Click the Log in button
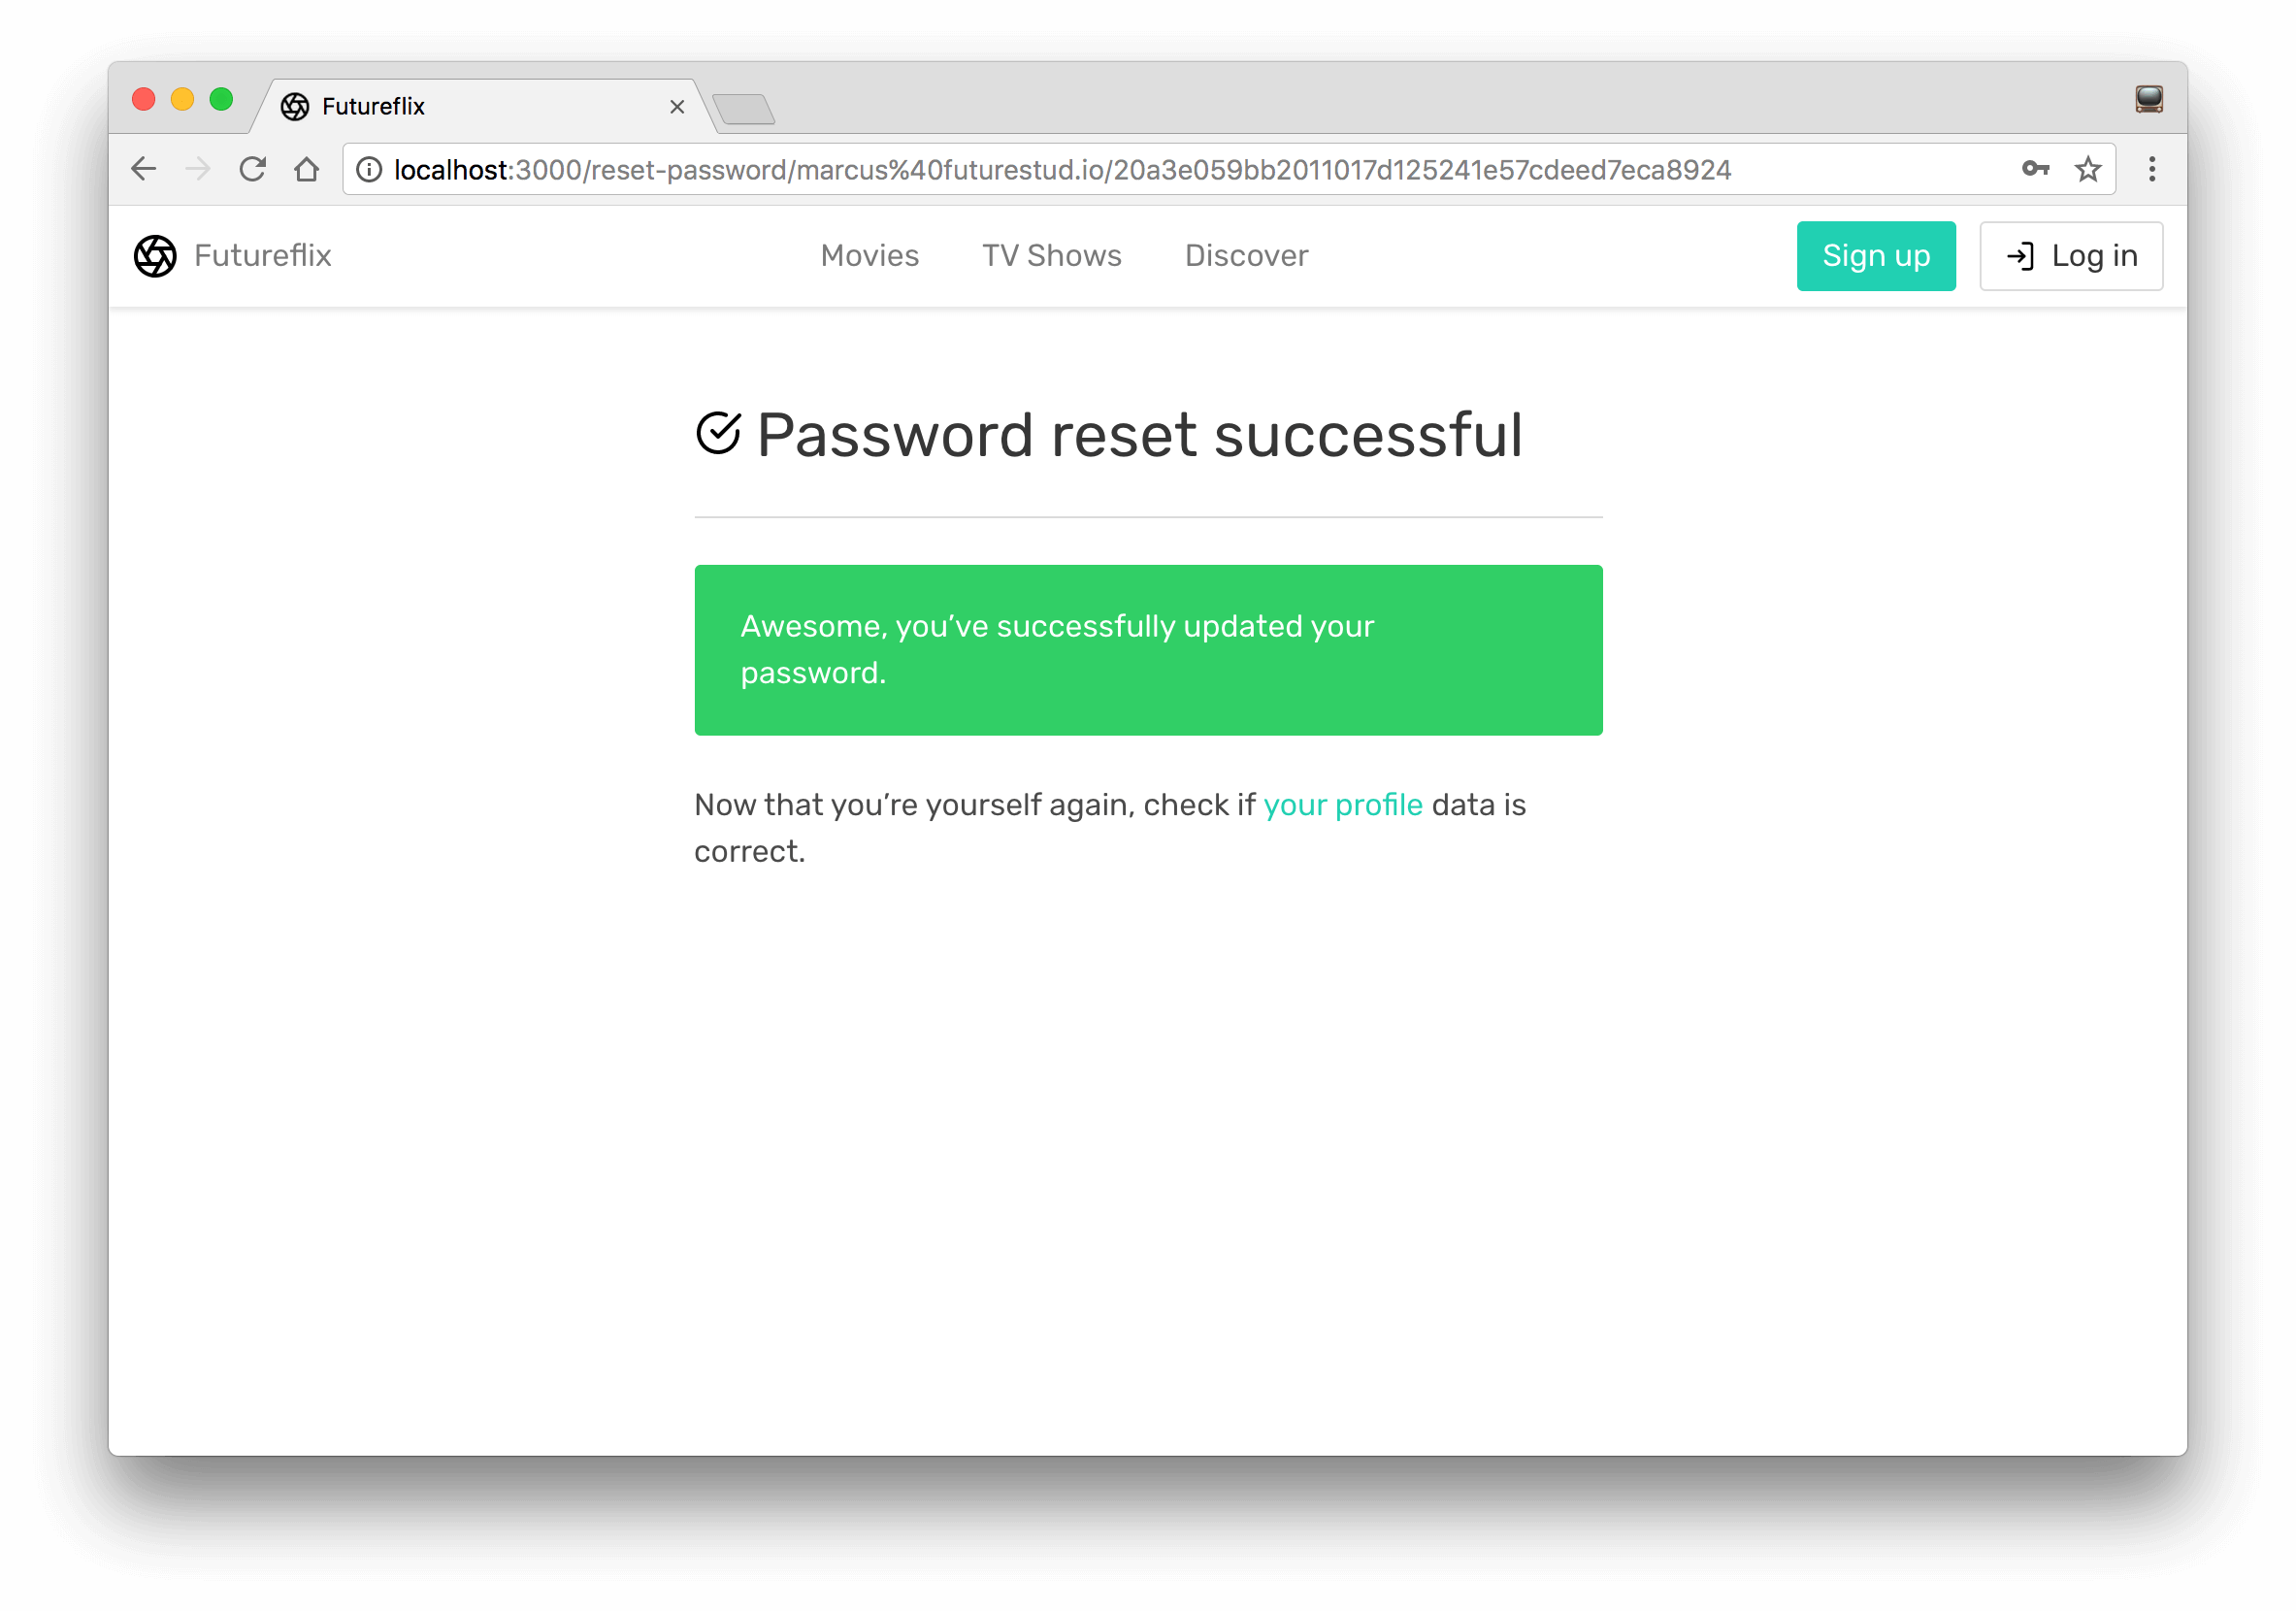Screen dimensions: 2296x1611 coord(2070,256)
